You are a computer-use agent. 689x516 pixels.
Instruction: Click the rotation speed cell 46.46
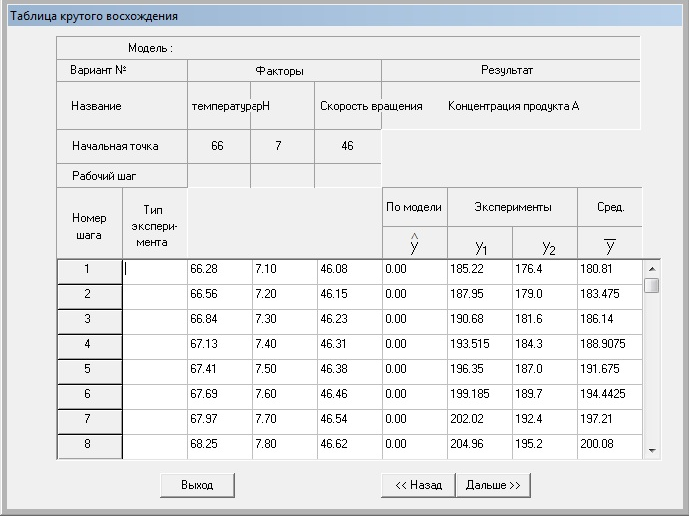350,397
